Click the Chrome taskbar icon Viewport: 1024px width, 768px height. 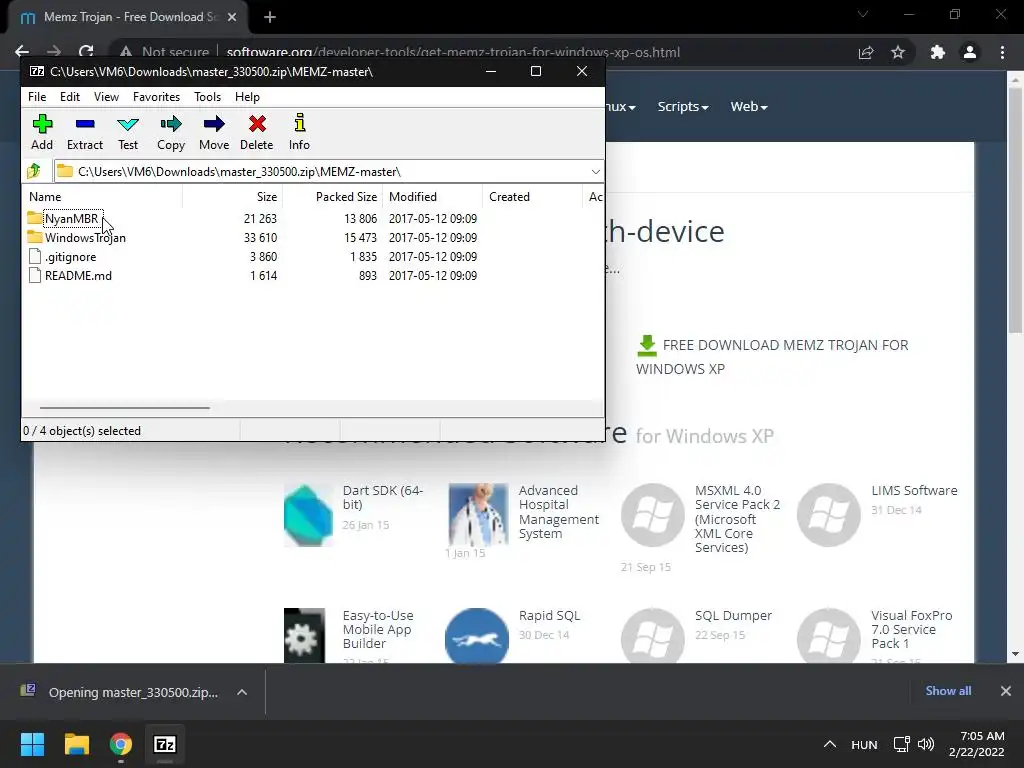click(x=121, y=744)
